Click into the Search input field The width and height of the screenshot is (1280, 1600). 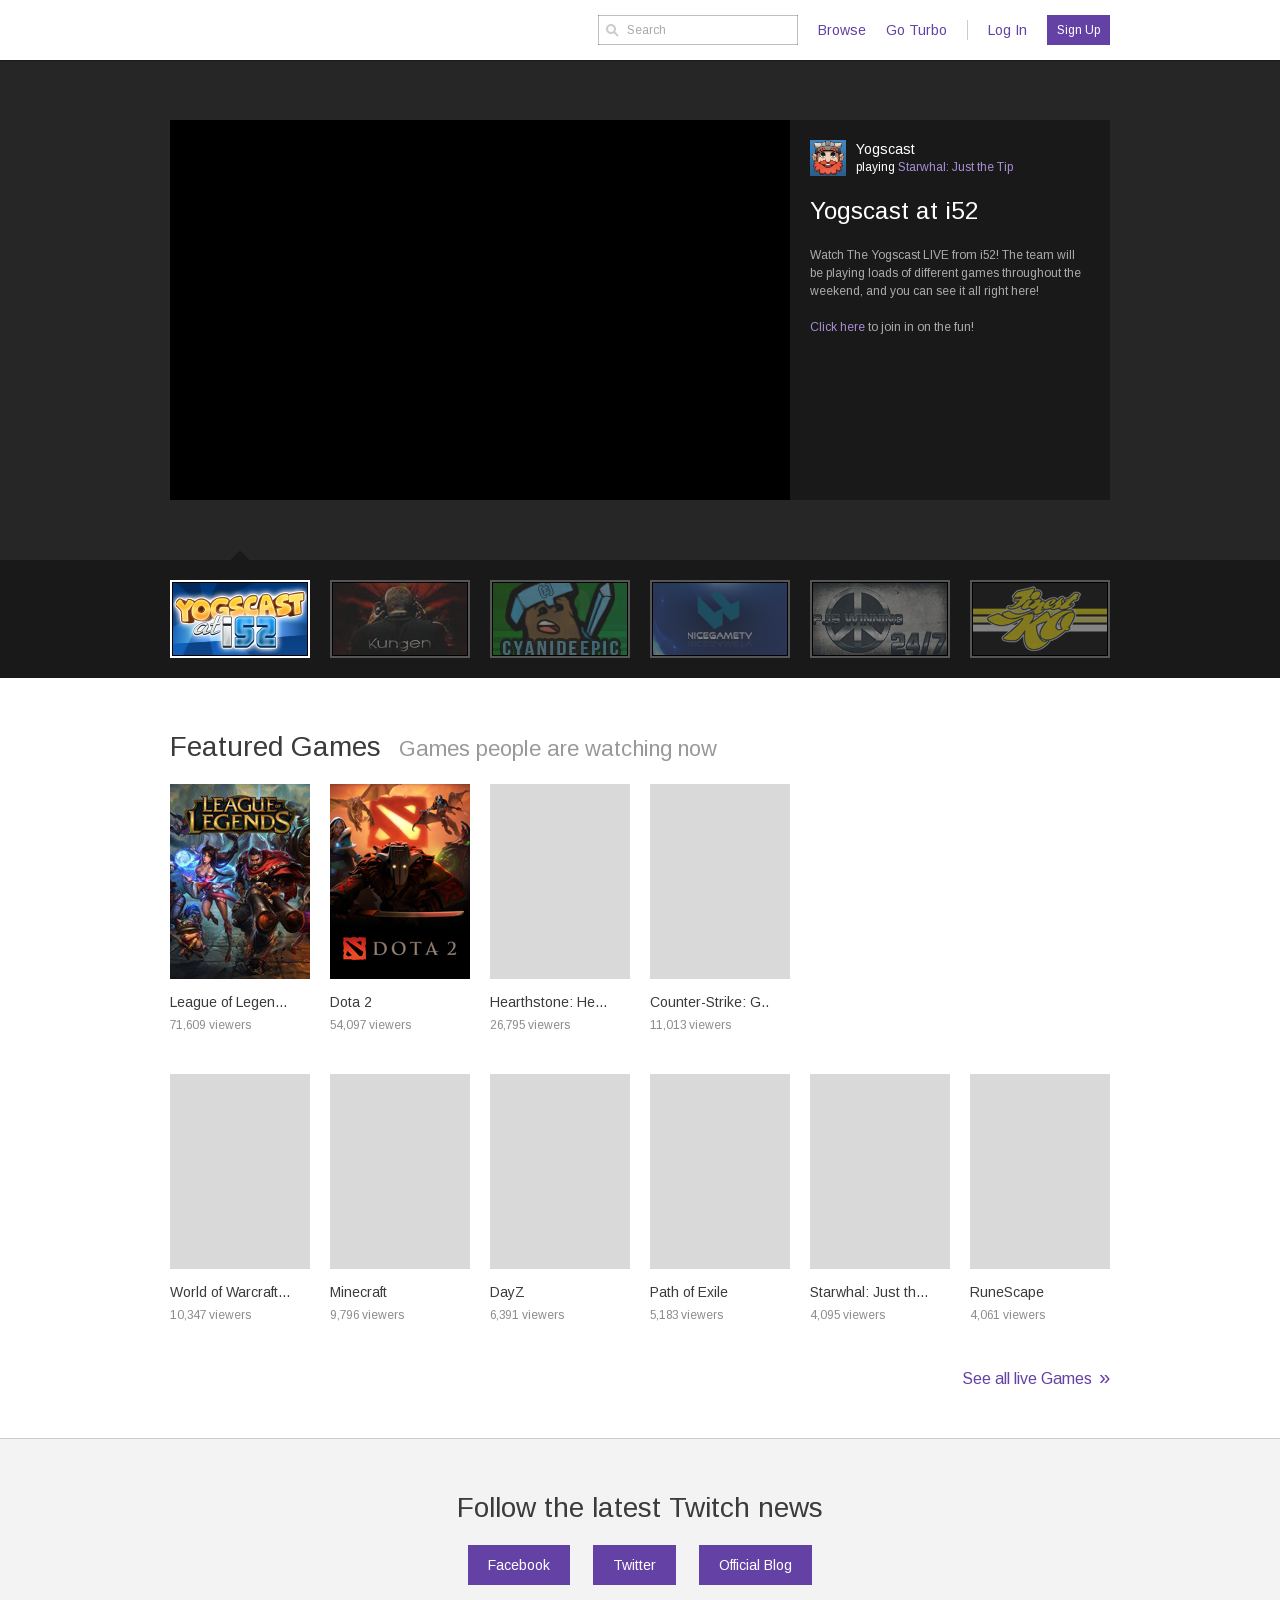[698, 30]
